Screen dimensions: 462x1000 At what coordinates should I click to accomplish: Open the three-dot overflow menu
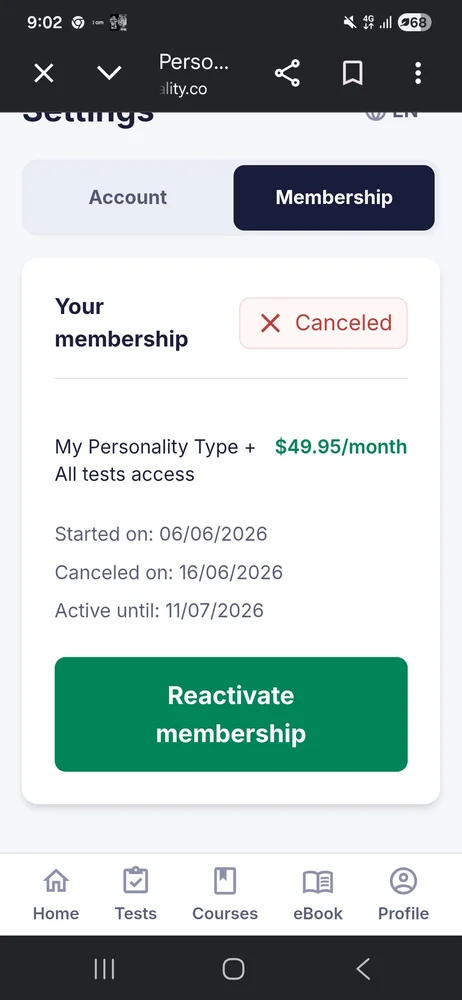coord(417,73)
